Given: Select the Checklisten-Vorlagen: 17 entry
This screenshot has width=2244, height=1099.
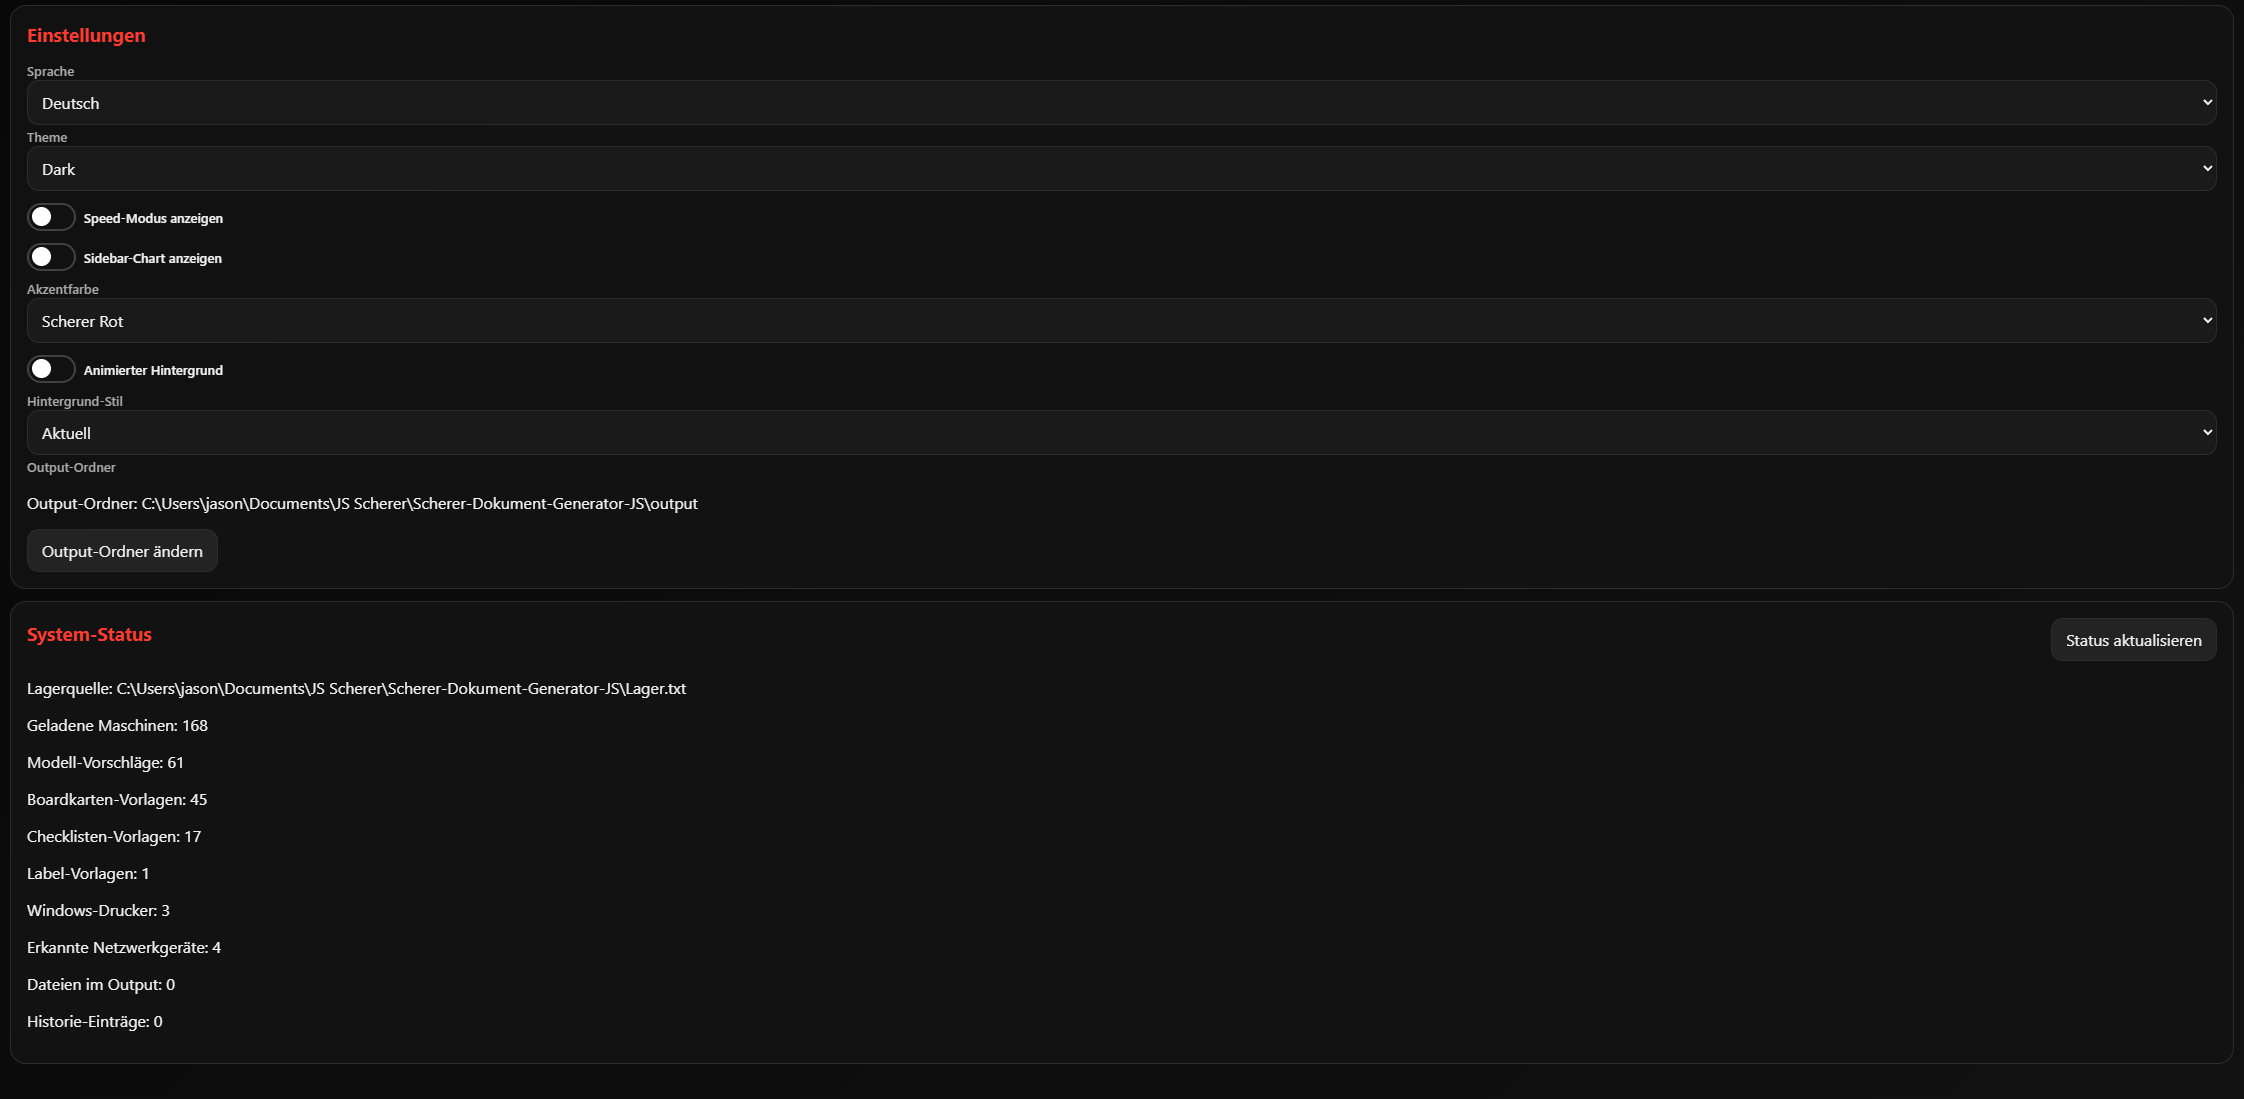Looking at the screenshot, I should [x=114, y=836].
